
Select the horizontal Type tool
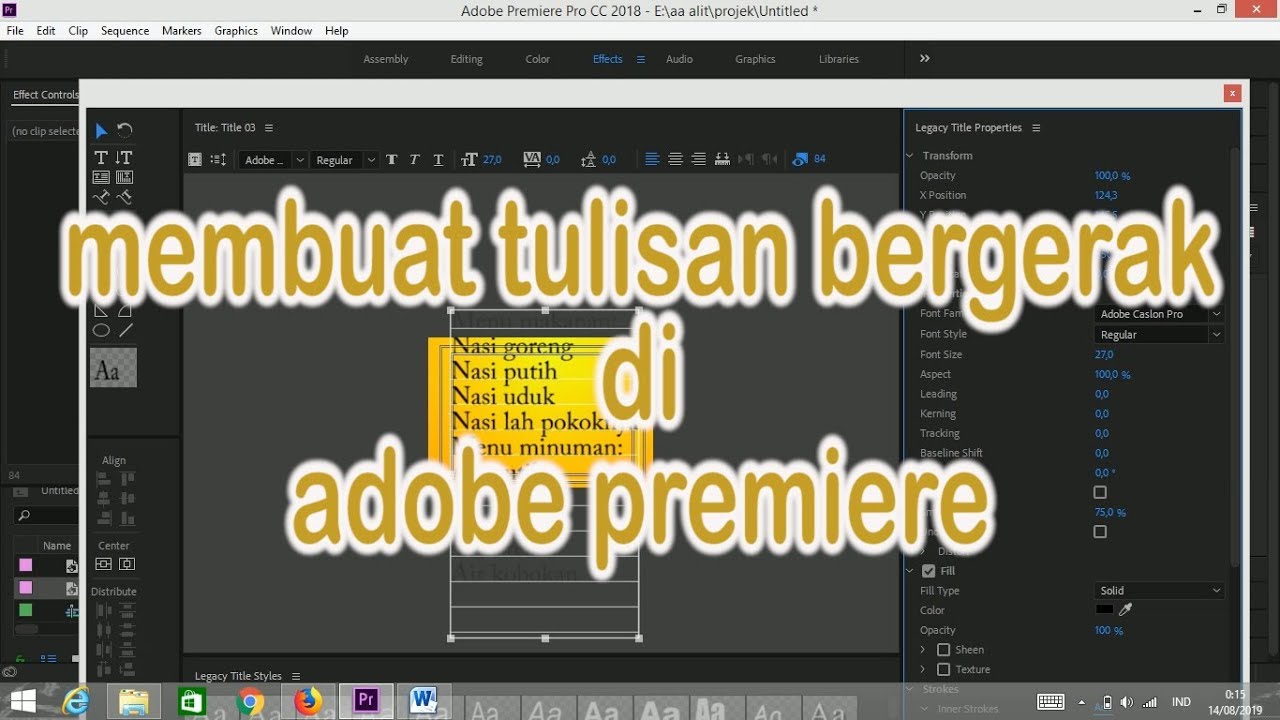[x=101, y=157]
